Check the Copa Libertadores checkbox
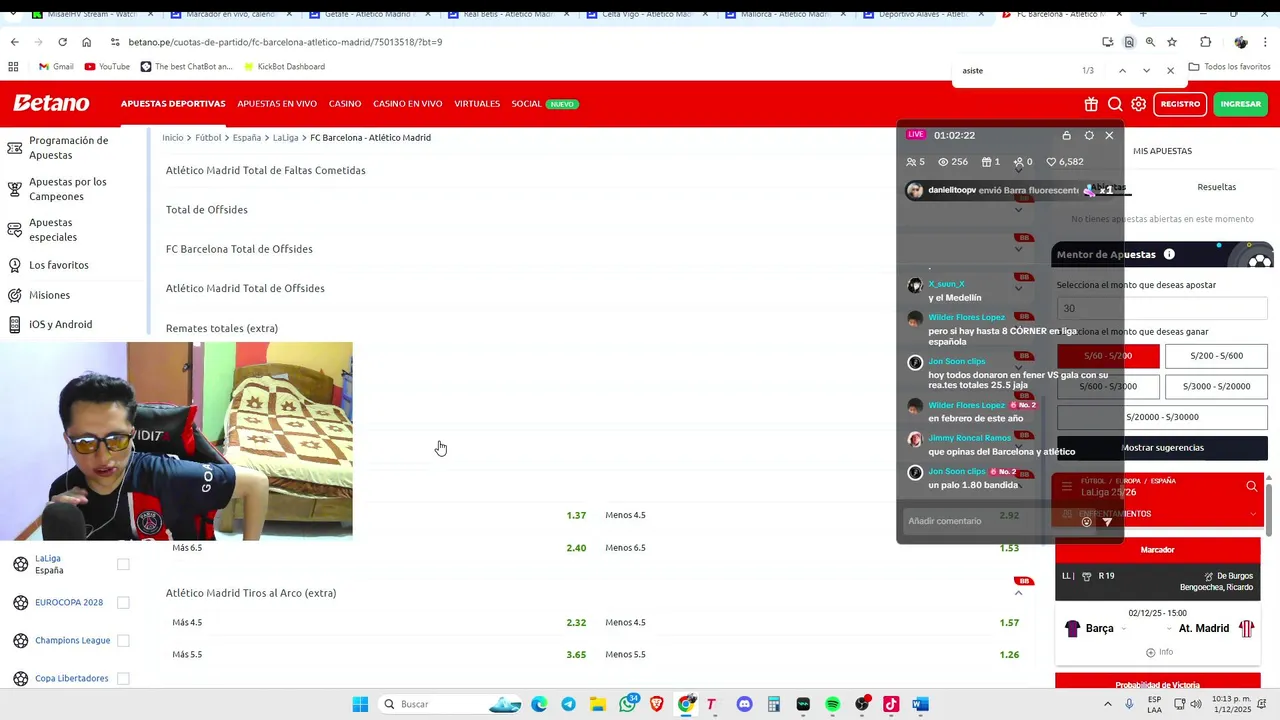This screenshot has height=720, width=1280. pyautogui.click(x=123, y=678)
